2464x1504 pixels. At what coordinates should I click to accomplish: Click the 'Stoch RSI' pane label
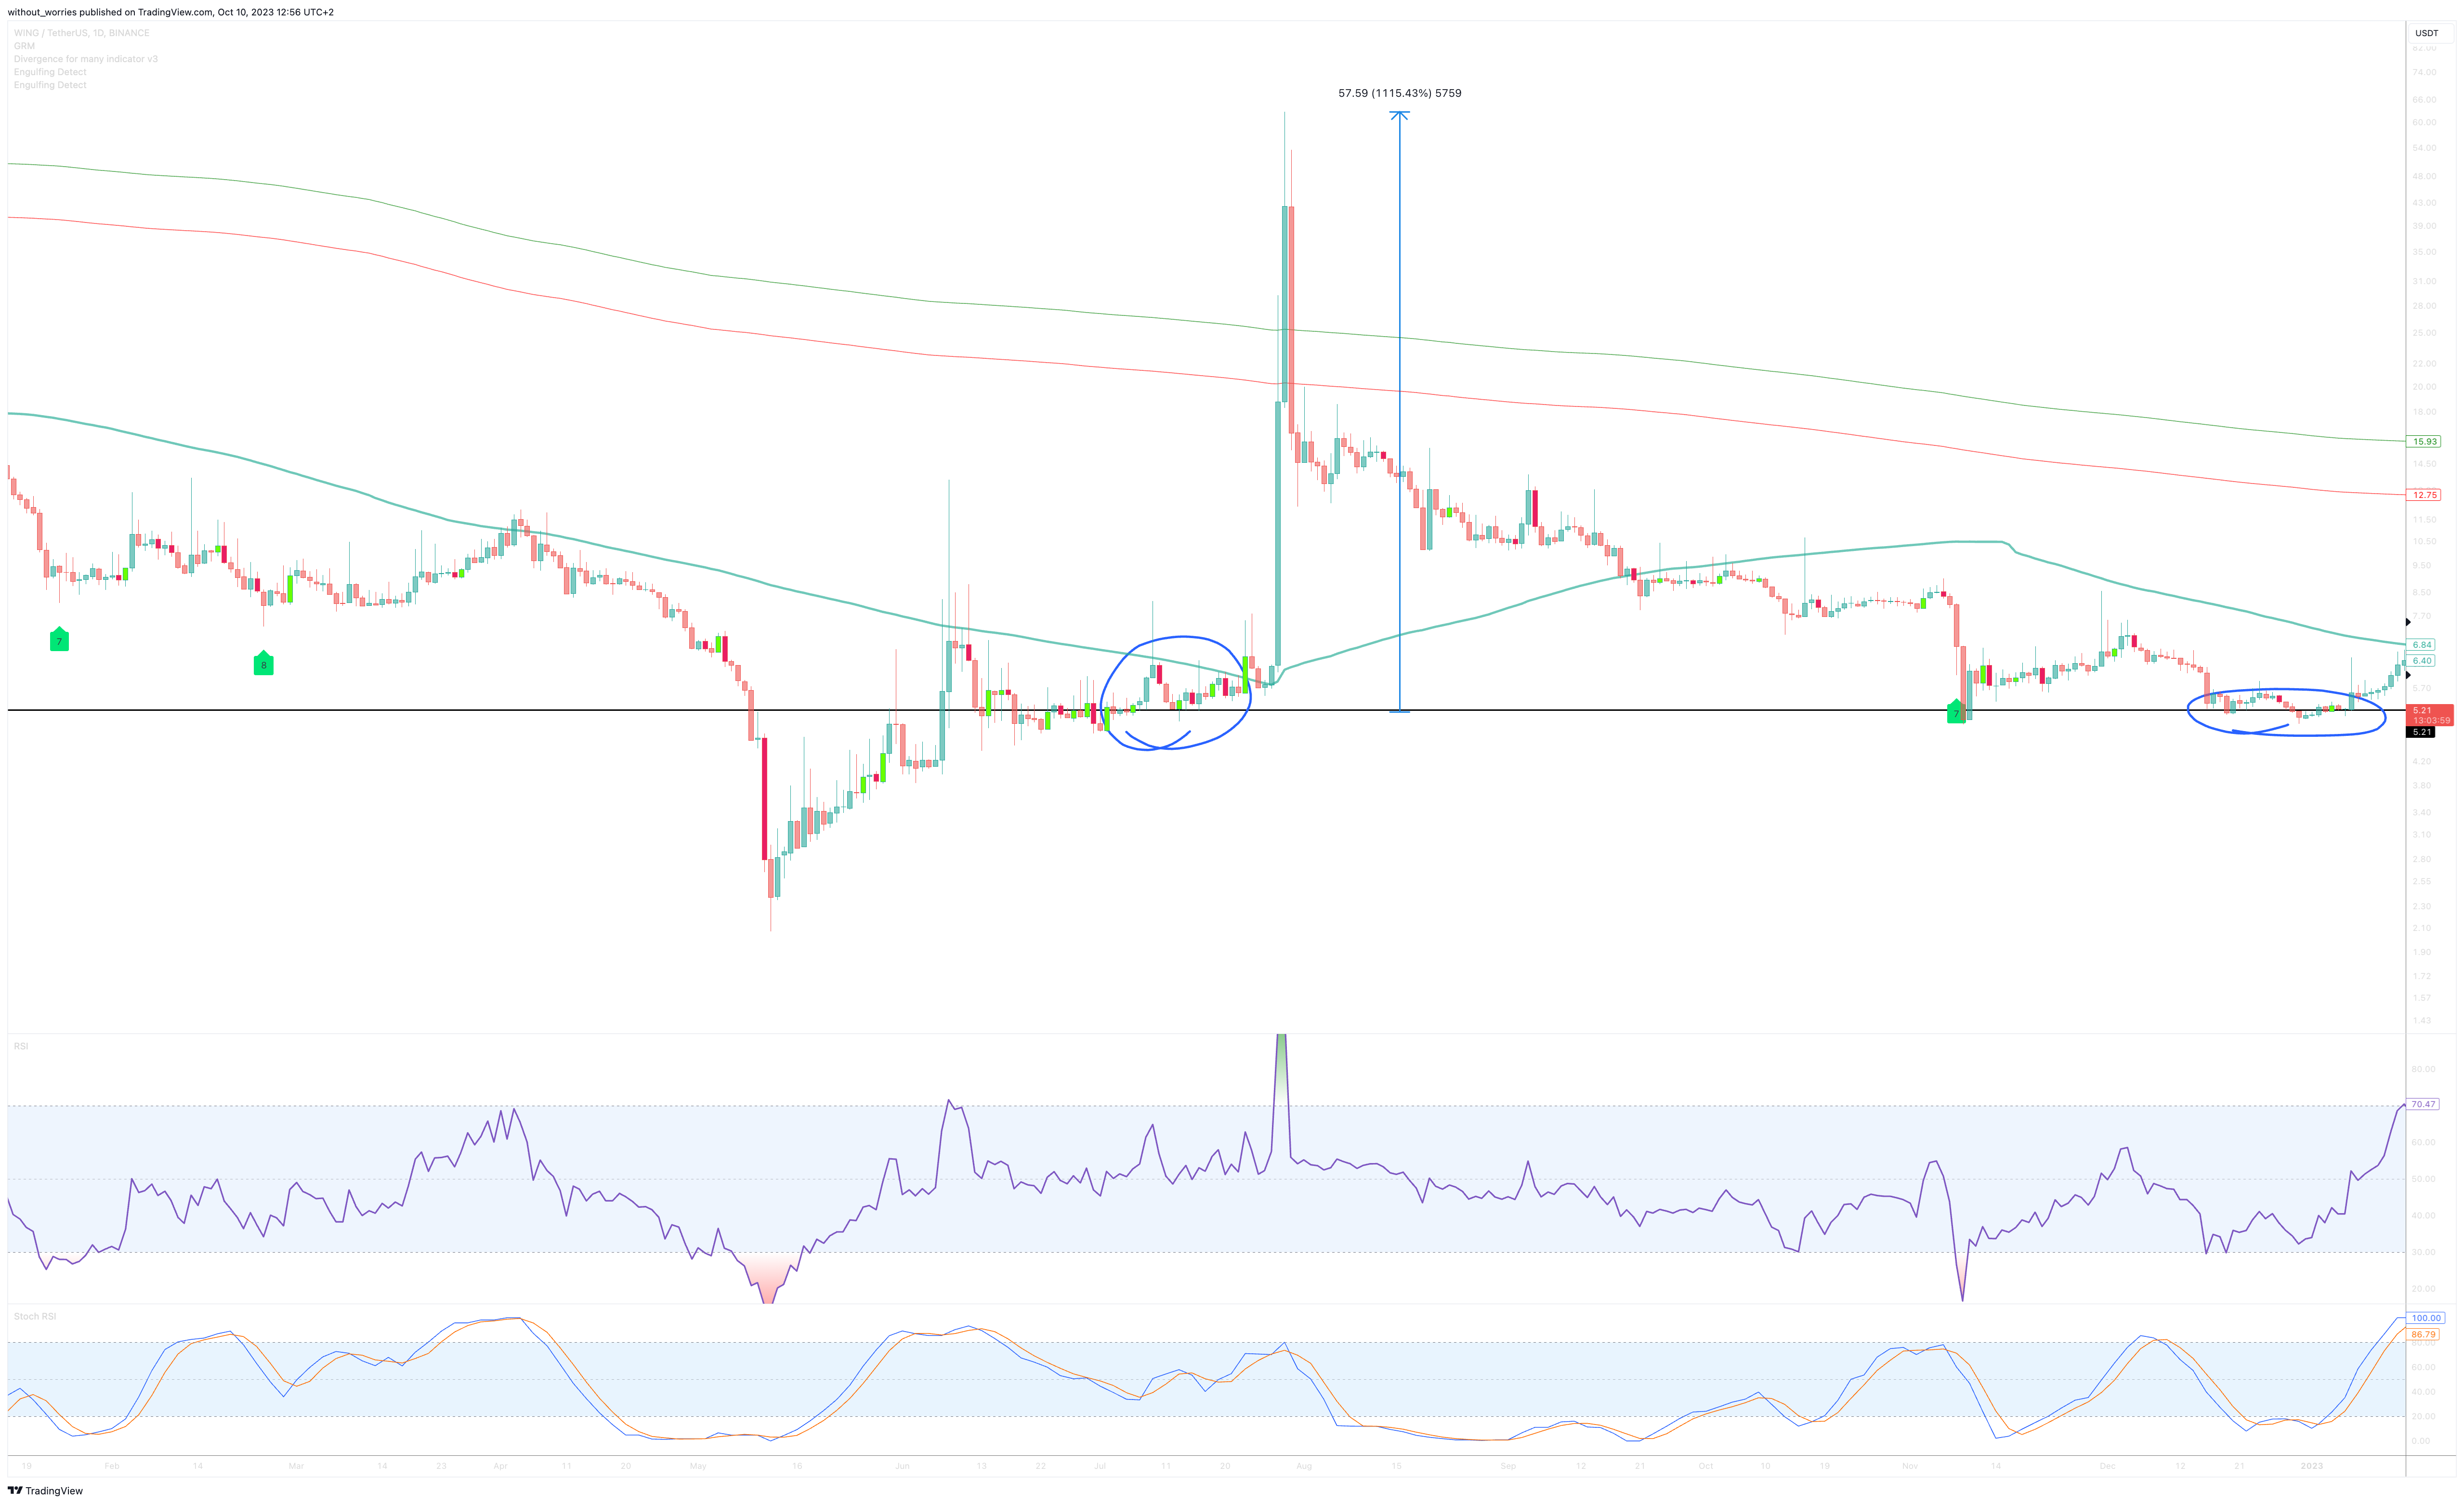coord(35,1316)
